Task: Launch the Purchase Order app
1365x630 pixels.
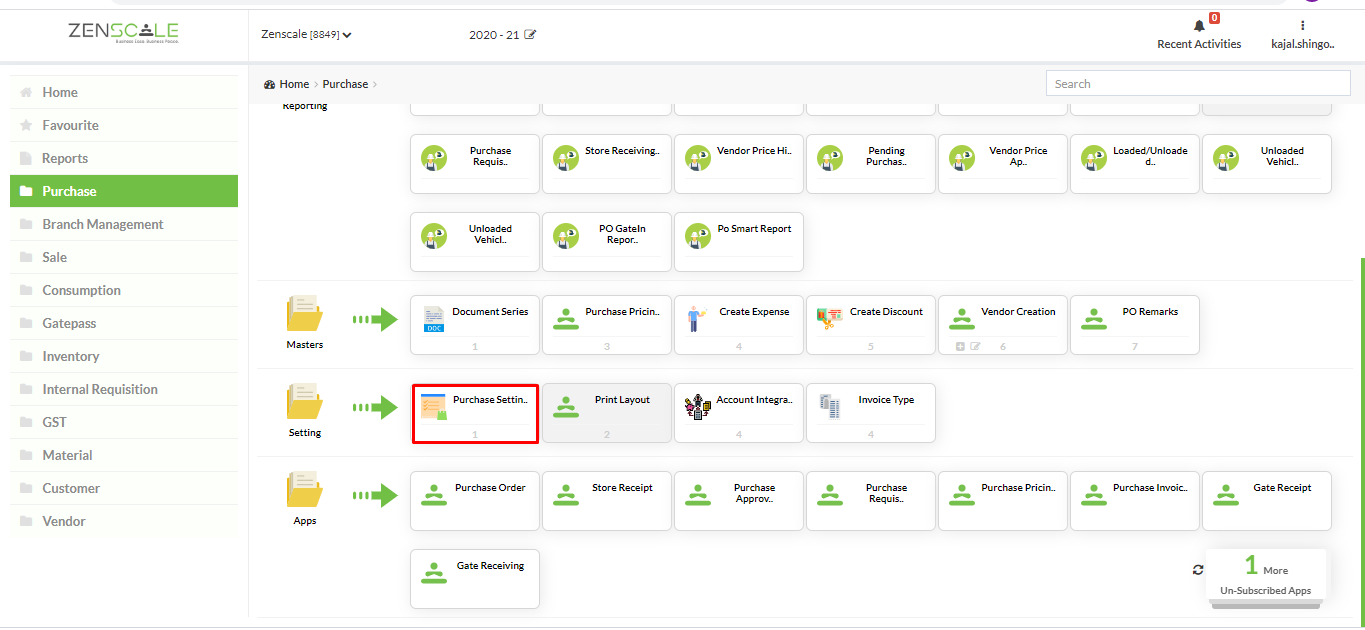Action: (475, 501)
